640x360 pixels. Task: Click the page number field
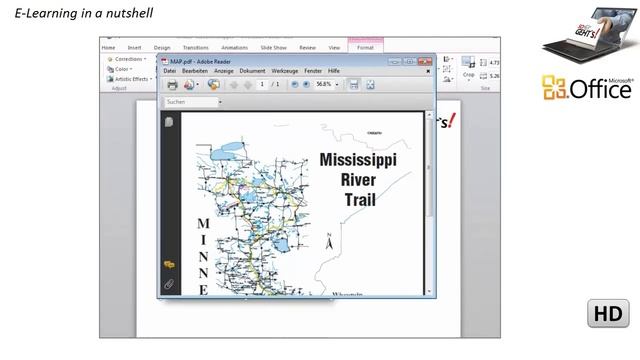click(x=262, y=84)
